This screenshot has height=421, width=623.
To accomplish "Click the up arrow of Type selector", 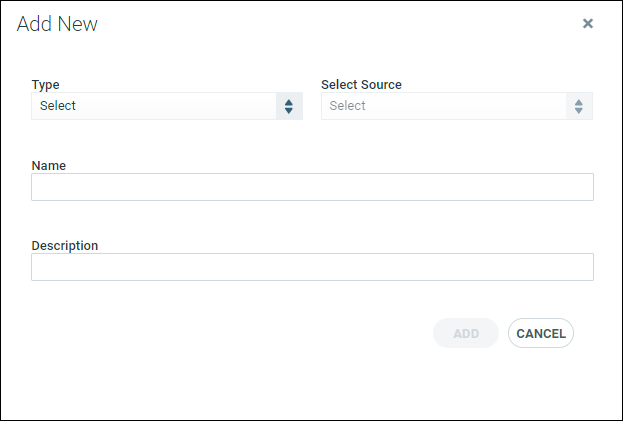I will (289, 102).
